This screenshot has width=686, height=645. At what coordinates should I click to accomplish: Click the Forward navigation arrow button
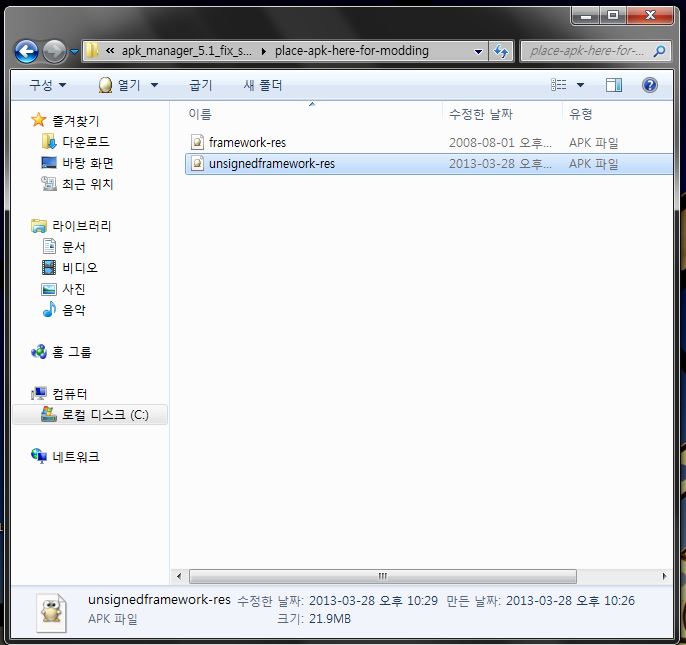pos(55,50)
